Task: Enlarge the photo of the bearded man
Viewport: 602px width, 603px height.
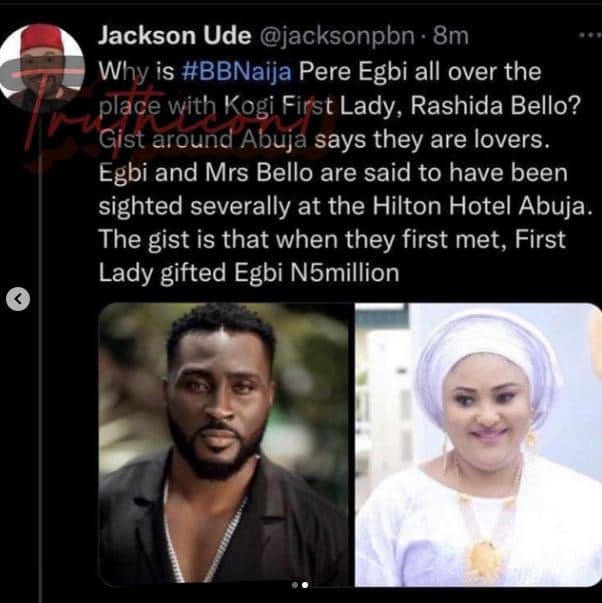Action: (226, 444)
